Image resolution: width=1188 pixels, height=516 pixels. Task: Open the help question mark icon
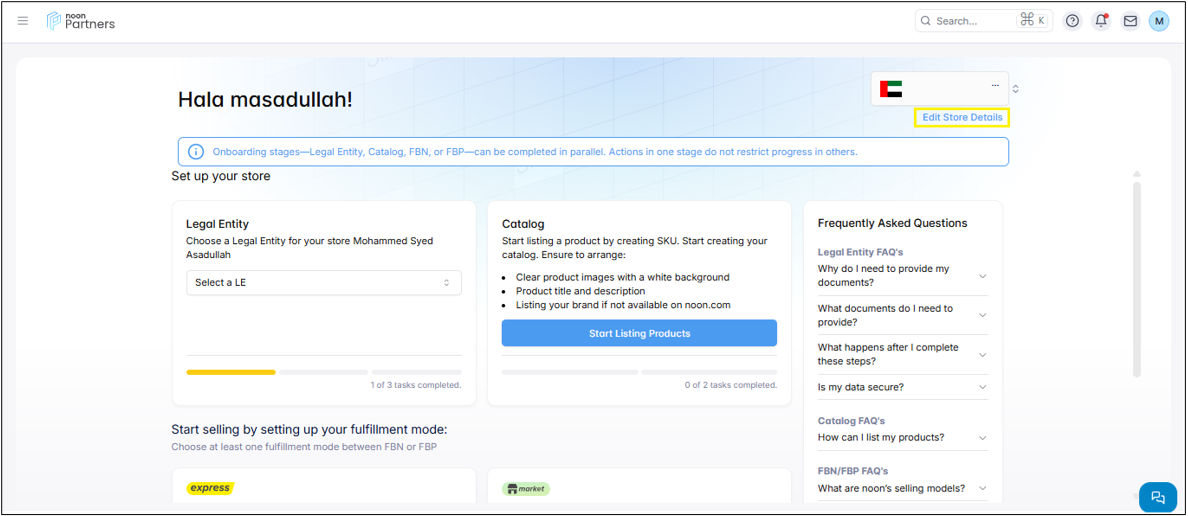point(1072,21)
